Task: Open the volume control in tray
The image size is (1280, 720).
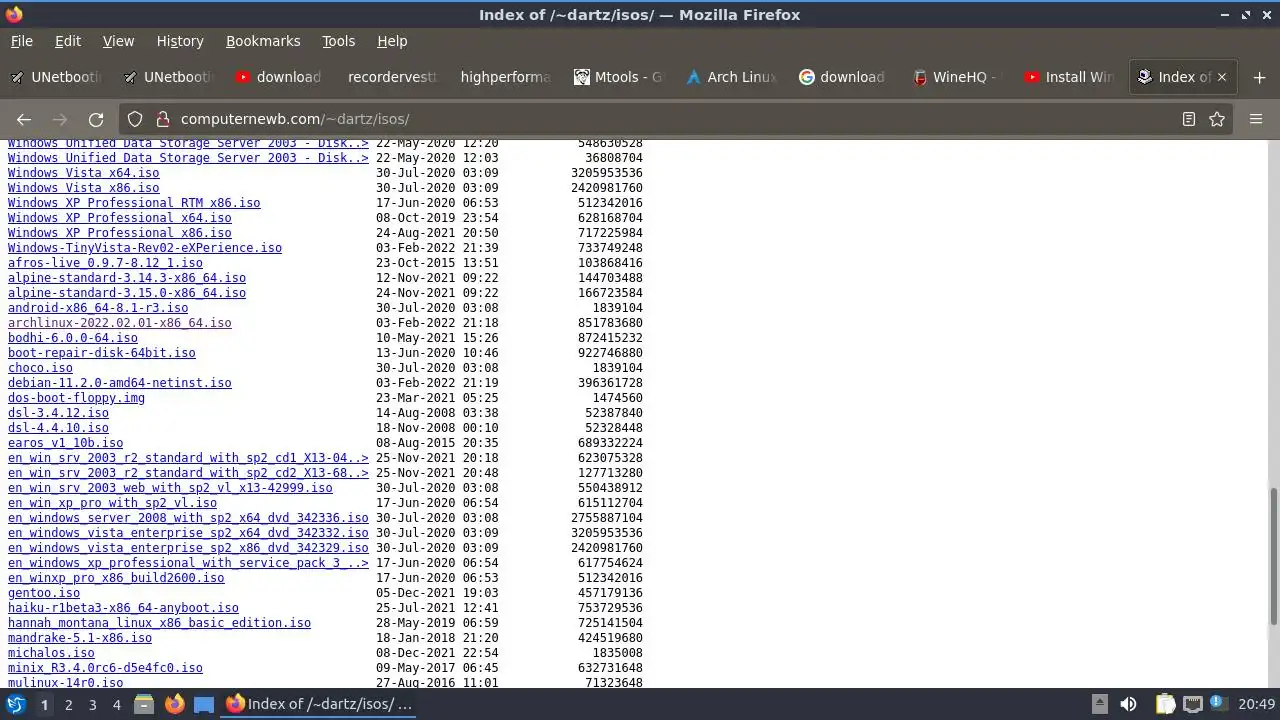Action: tap(1129, 704)
